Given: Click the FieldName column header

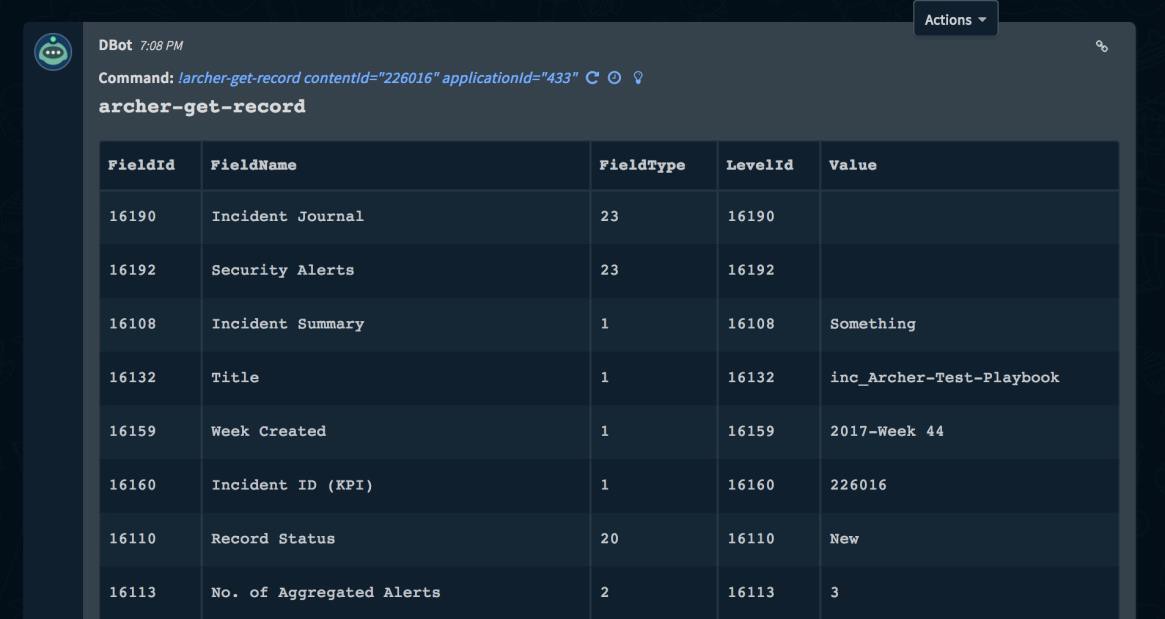Looking at the screenshot, I should tap(253, 165).
